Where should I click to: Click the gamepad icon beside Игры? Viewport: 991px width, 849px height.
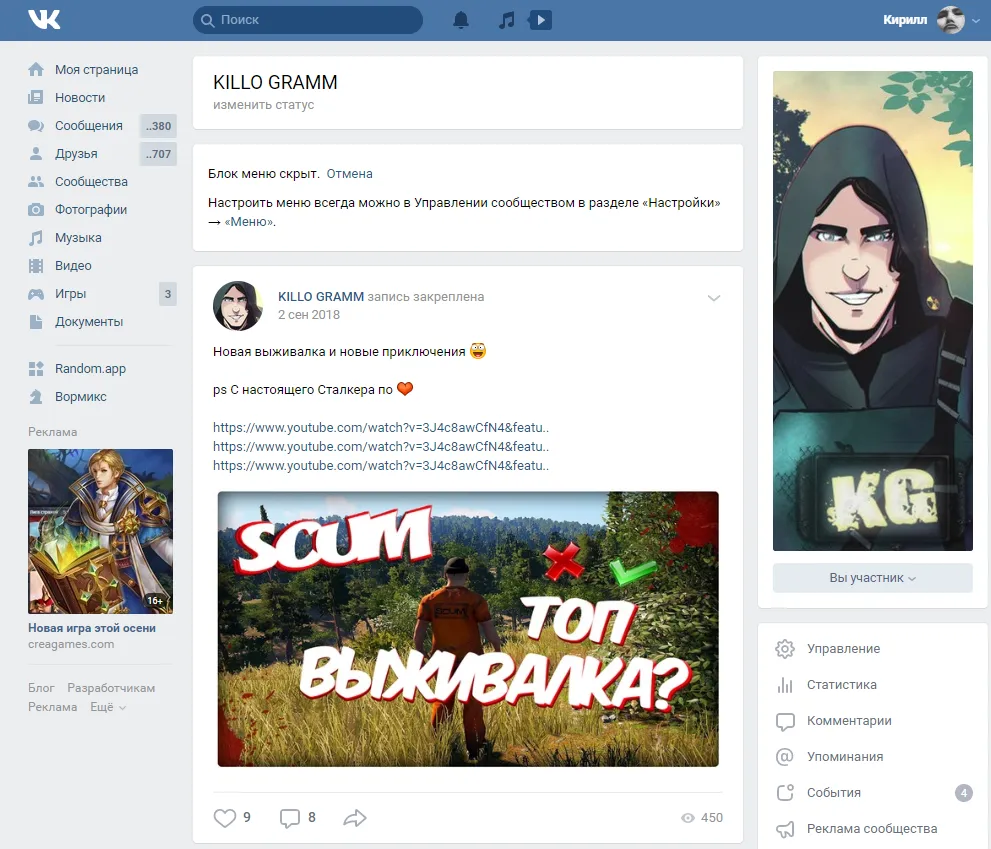(x=36, y=294)
